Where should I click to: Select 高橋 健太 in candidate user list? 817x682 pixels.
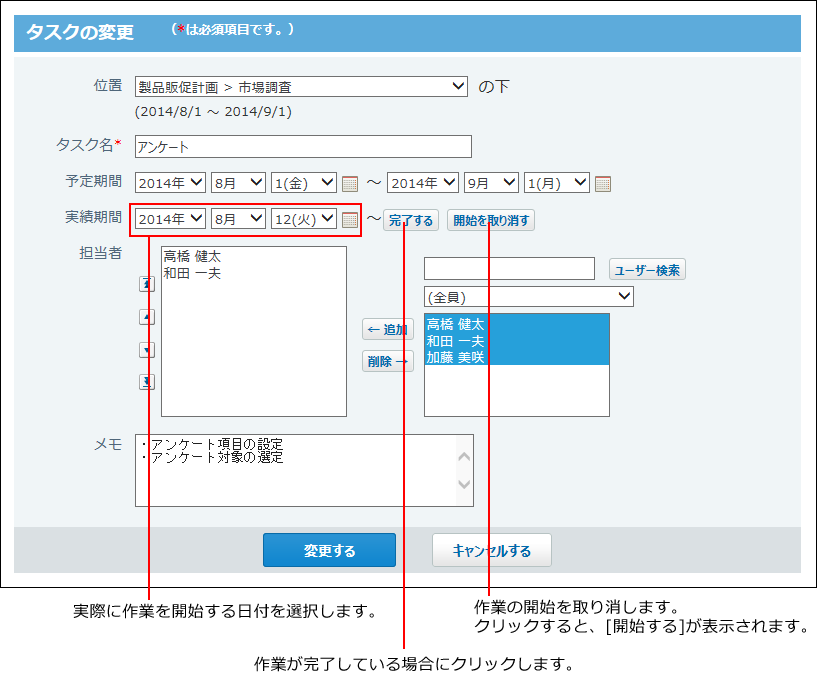(517, 324)
